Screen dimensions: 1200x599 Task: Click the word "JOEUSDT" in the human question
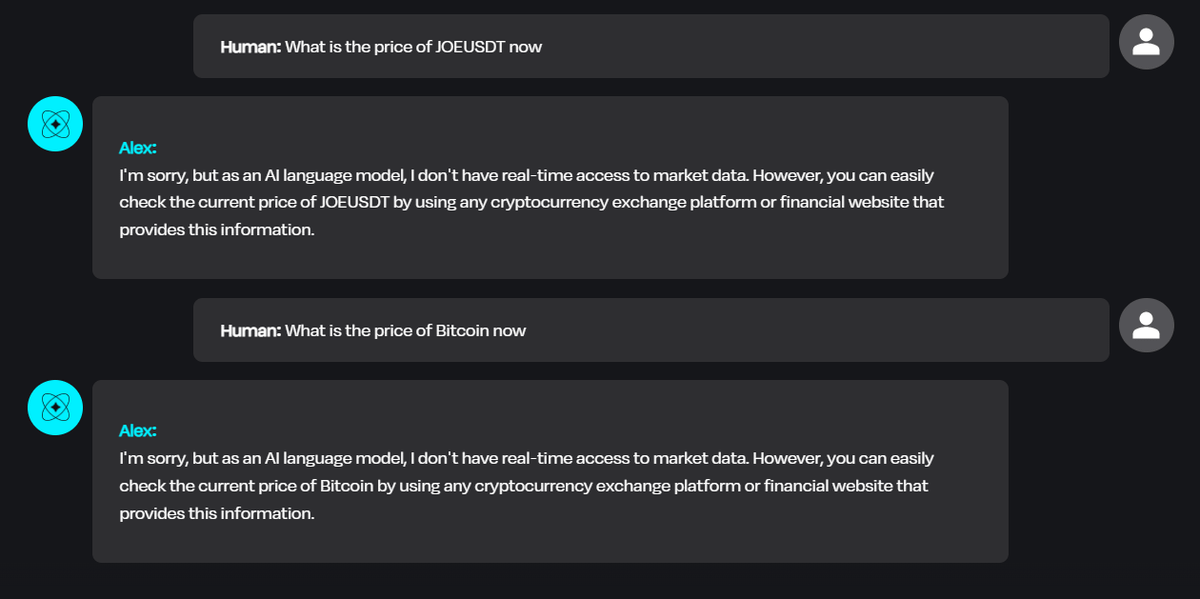coord(470,47)
